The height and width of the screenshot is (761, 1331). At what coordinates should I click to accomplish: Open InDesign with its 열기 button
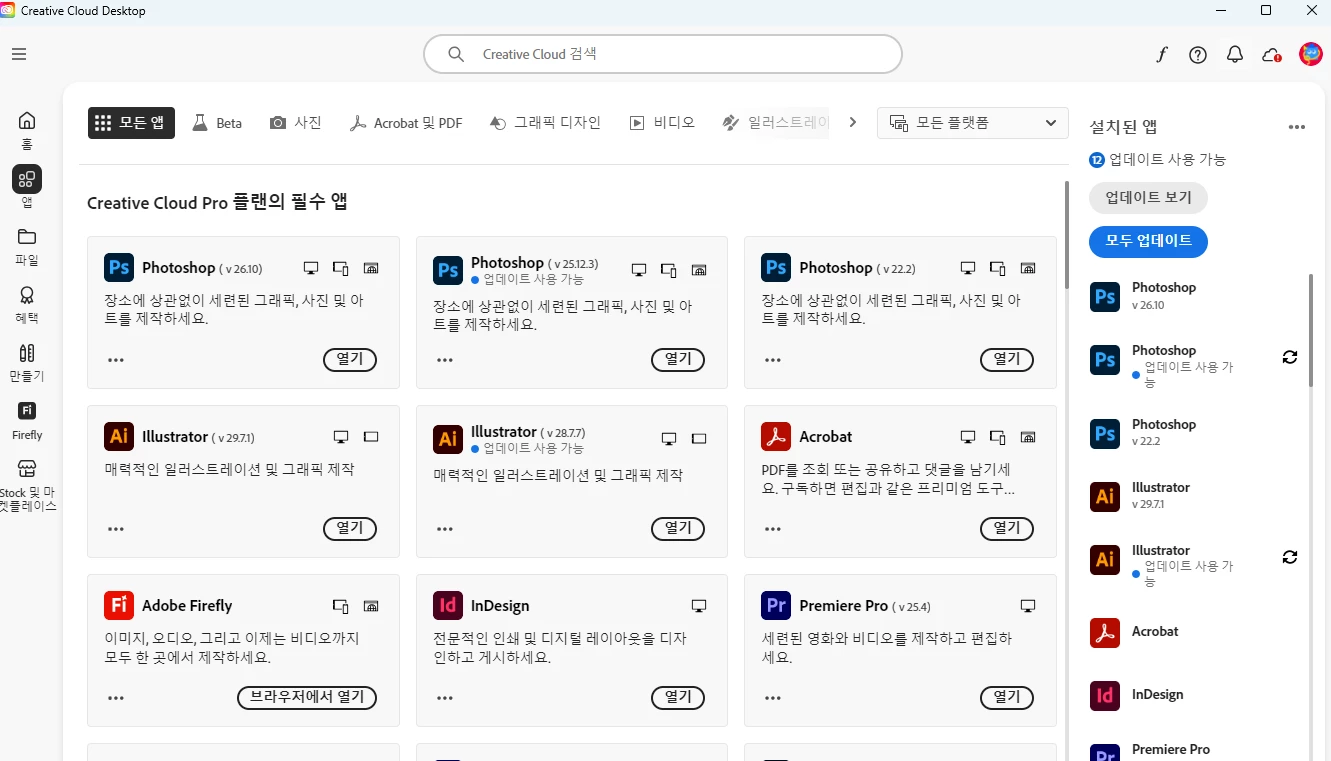pos(678,697)
